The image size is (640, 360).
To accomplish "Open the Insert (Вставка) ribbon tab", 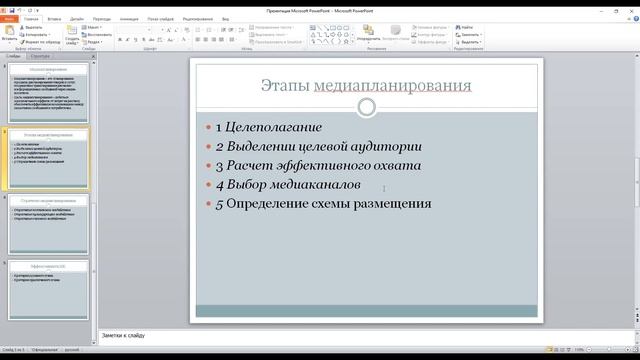I will click(54, 19).
